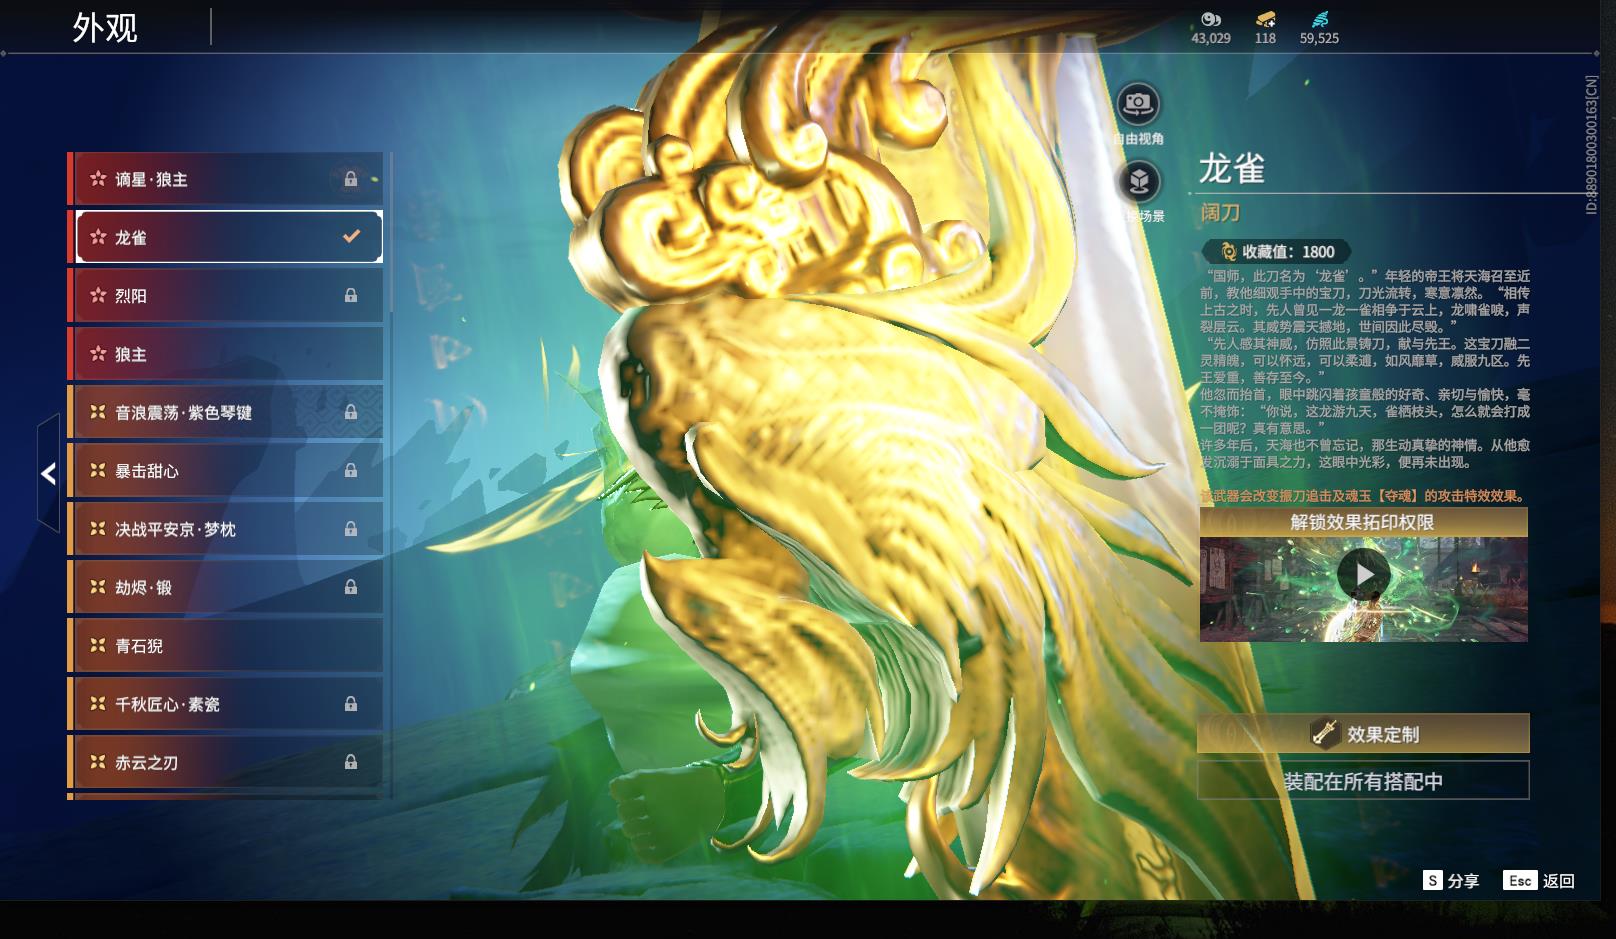Toggle the checkmark on 龙雀 skin

[x=351, y=237]
